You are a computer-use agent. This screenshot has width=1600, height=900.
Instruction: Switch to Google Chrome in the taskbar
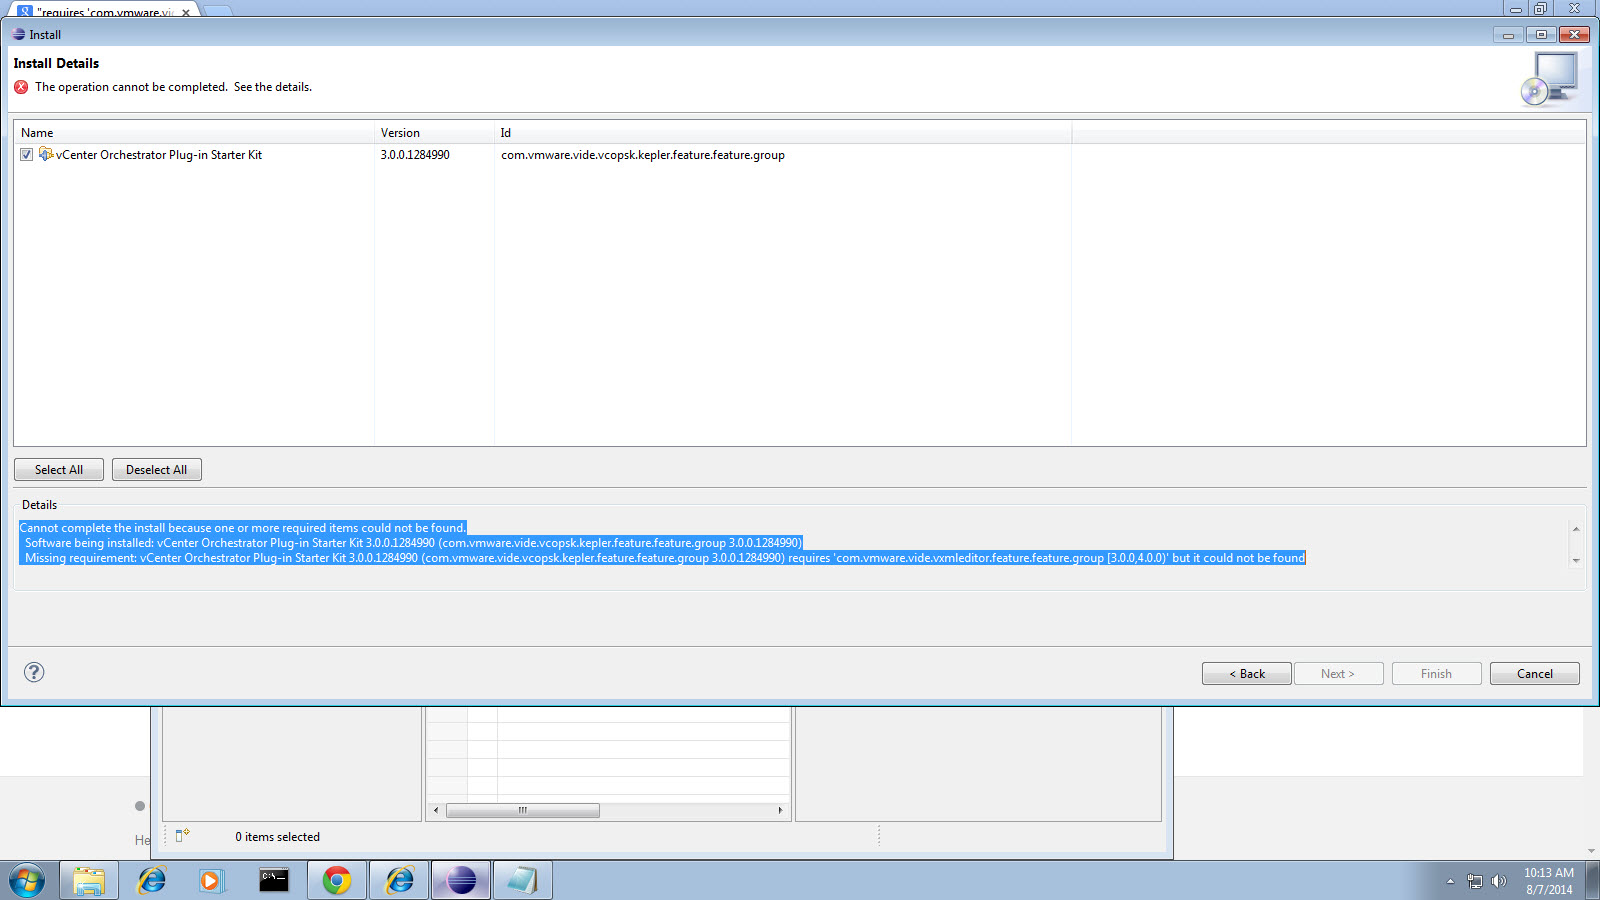337,881
